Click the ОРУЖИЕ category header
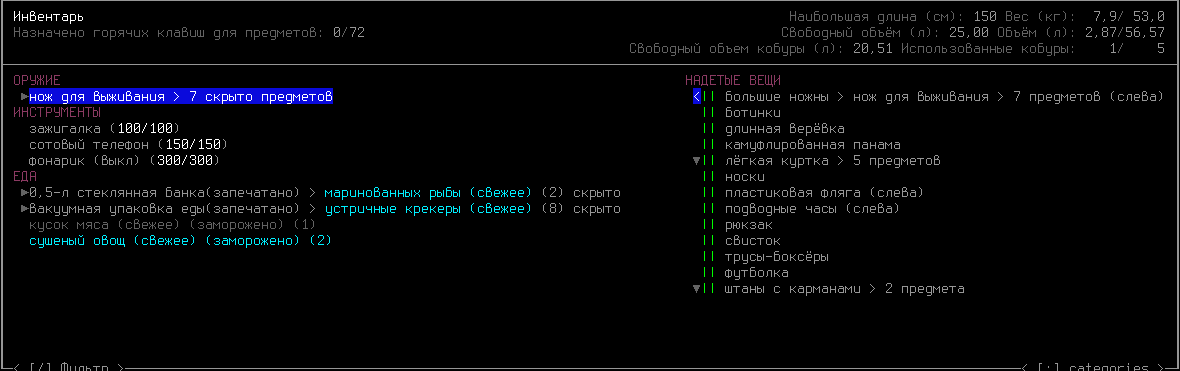This screenshot has width=1180, height=371. coord(37,81)
